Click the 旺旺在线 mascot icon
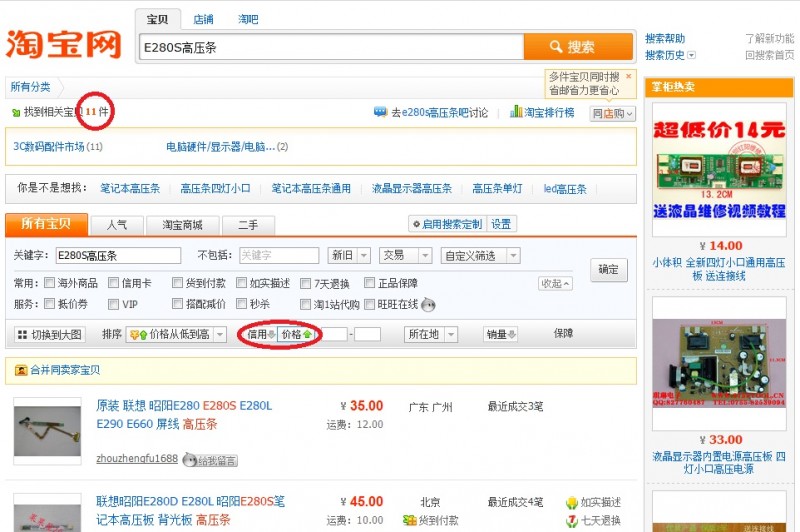This screenshot has height=532, width=800. click(x=428, y=305)
